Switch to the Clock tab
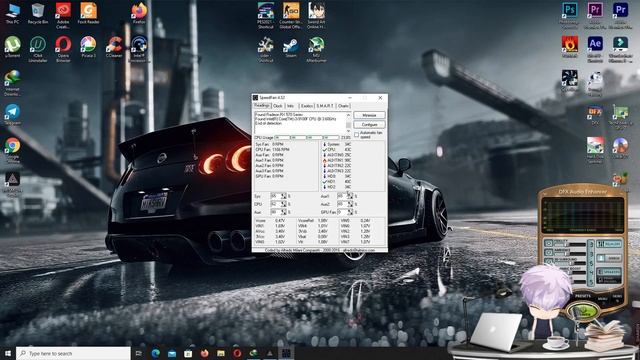The height and width of the screenshot is (360, 640). click(x=278, y=106)
